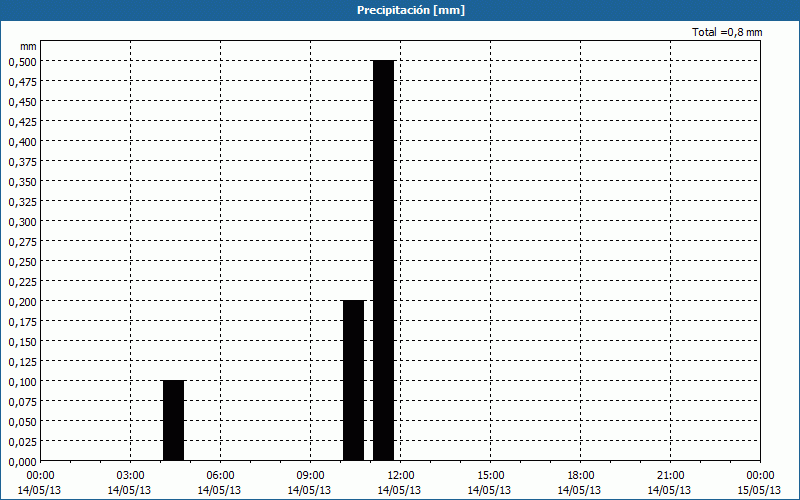Viewport: 800px width, 500px height.
Task: Select the 0,050 y-axis label
Action: point(22,422)
